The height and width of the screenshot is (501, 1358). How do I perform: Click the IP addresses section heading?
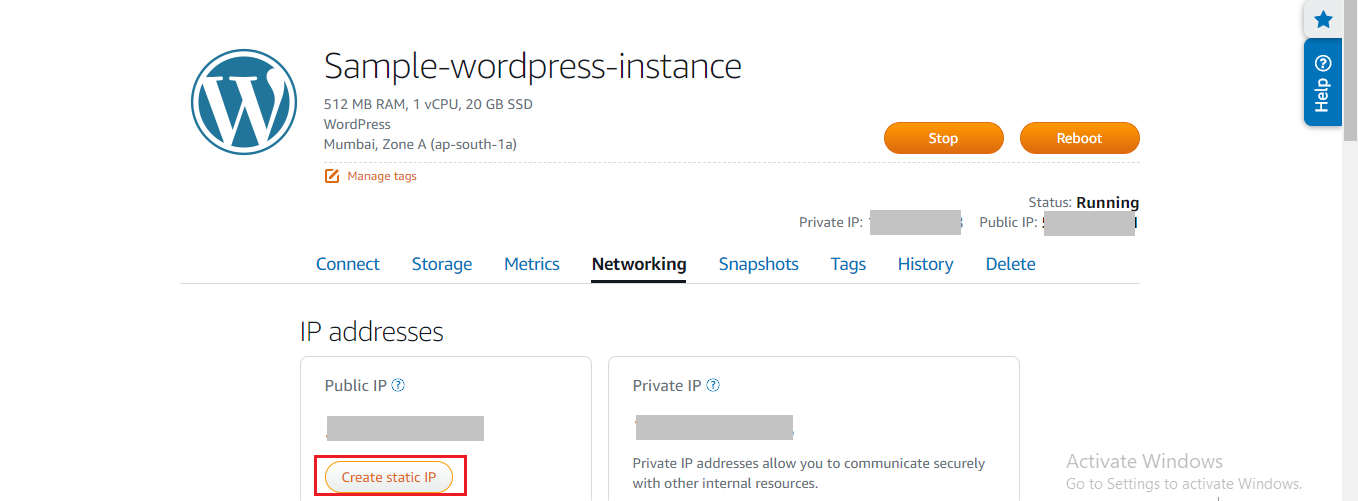[x=371, y=331]
